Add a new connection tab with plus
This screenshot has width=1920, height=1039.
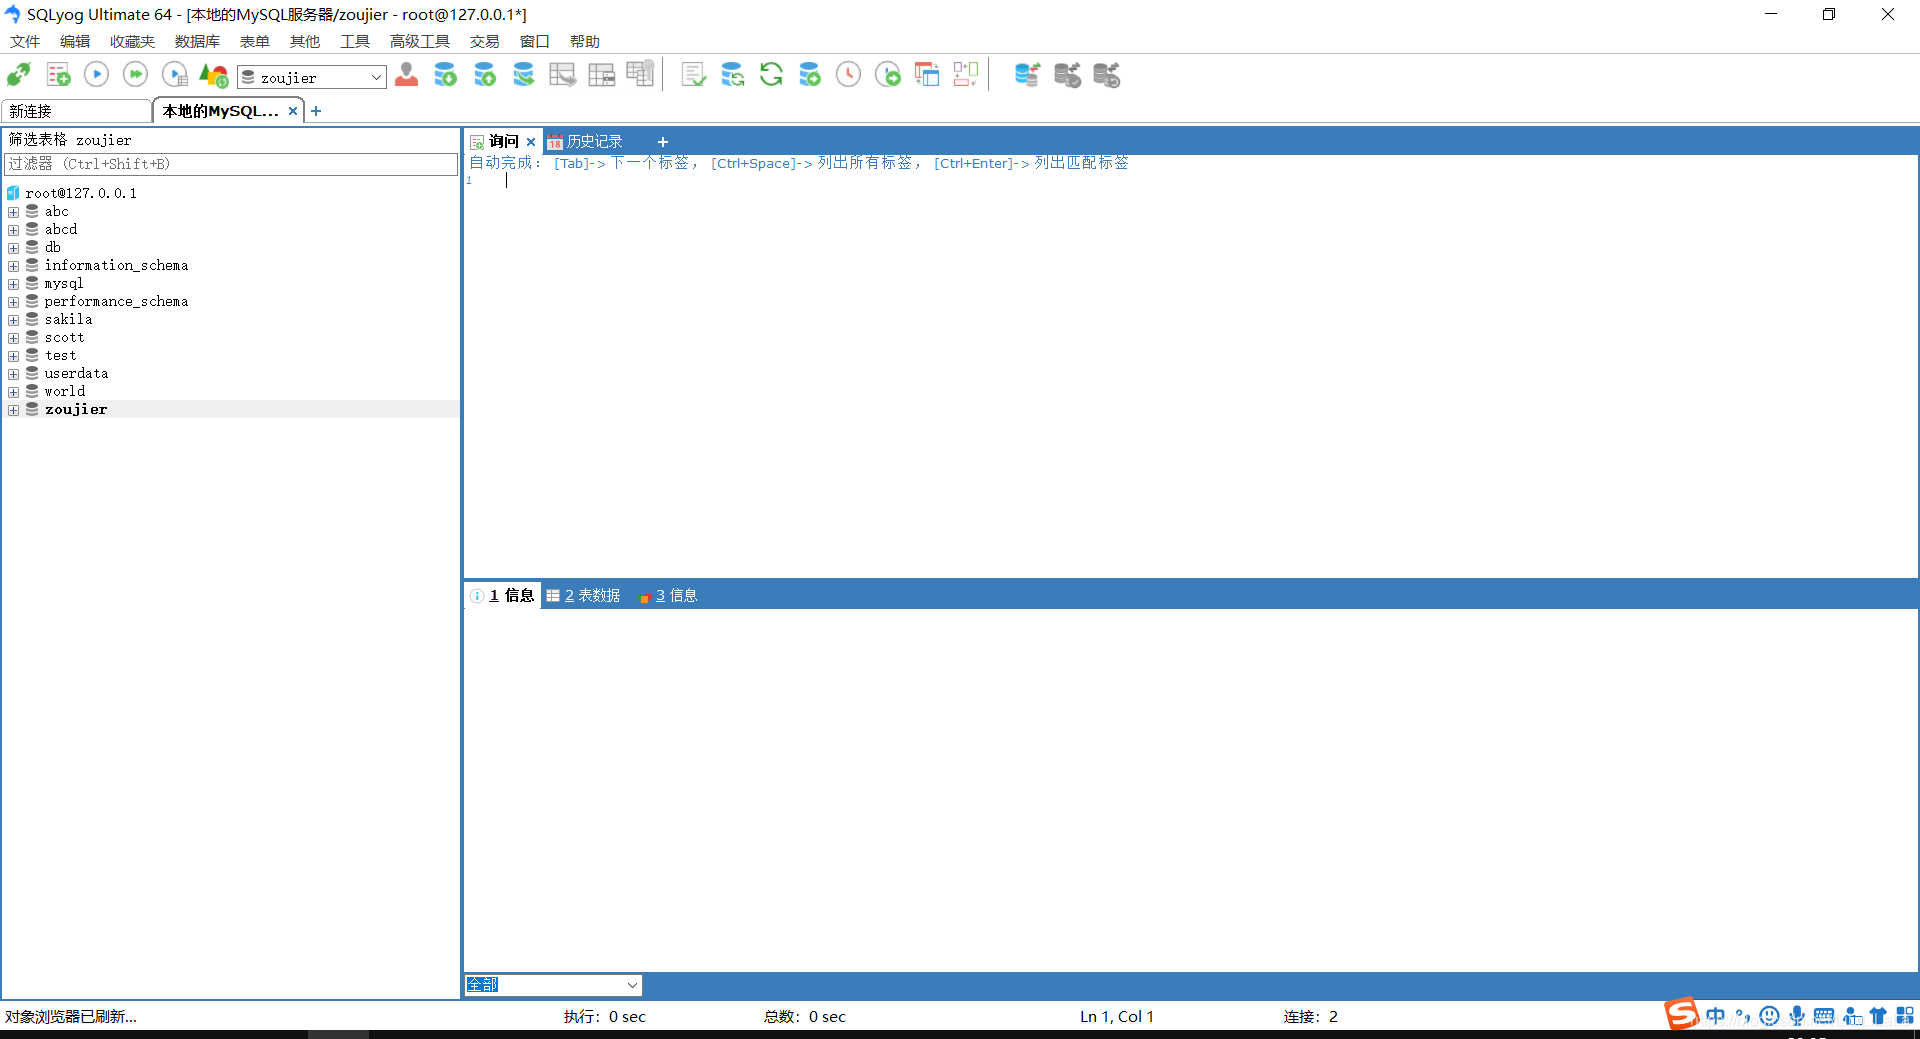pos(316,111)
